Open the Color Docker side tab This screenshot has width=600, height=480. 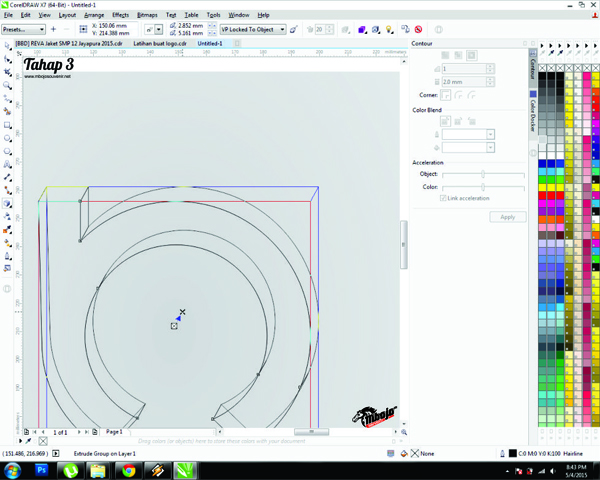coord(533,114)
